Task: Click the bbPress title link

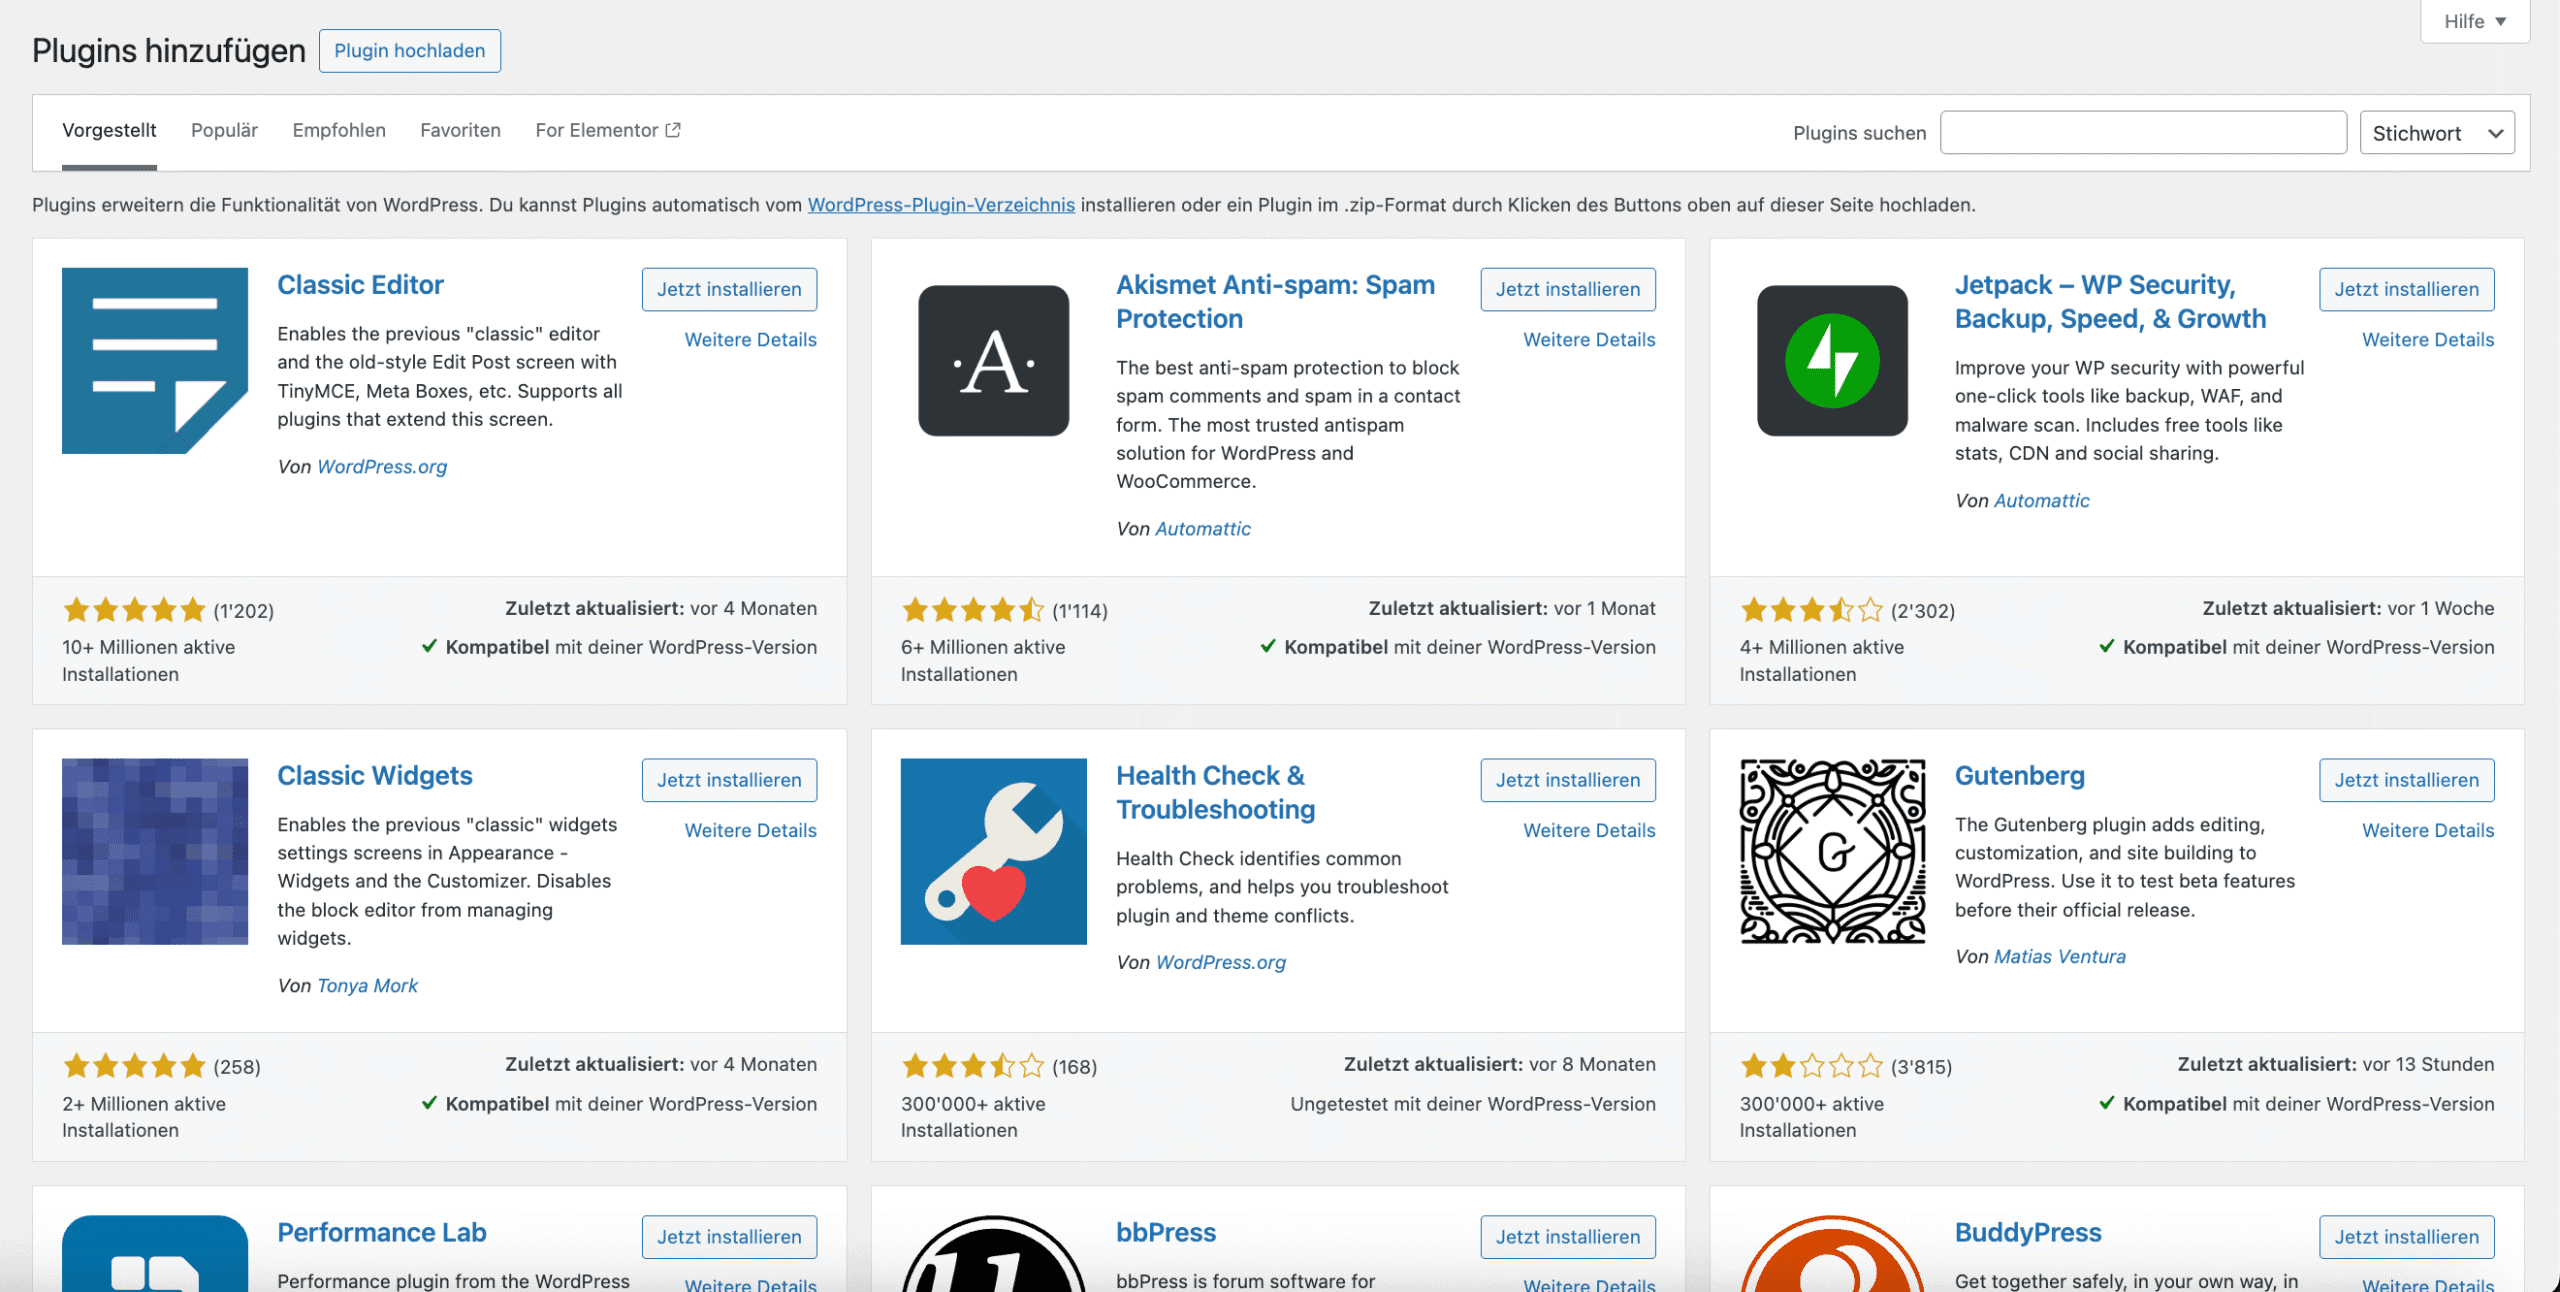Action: point(1166,1233)
